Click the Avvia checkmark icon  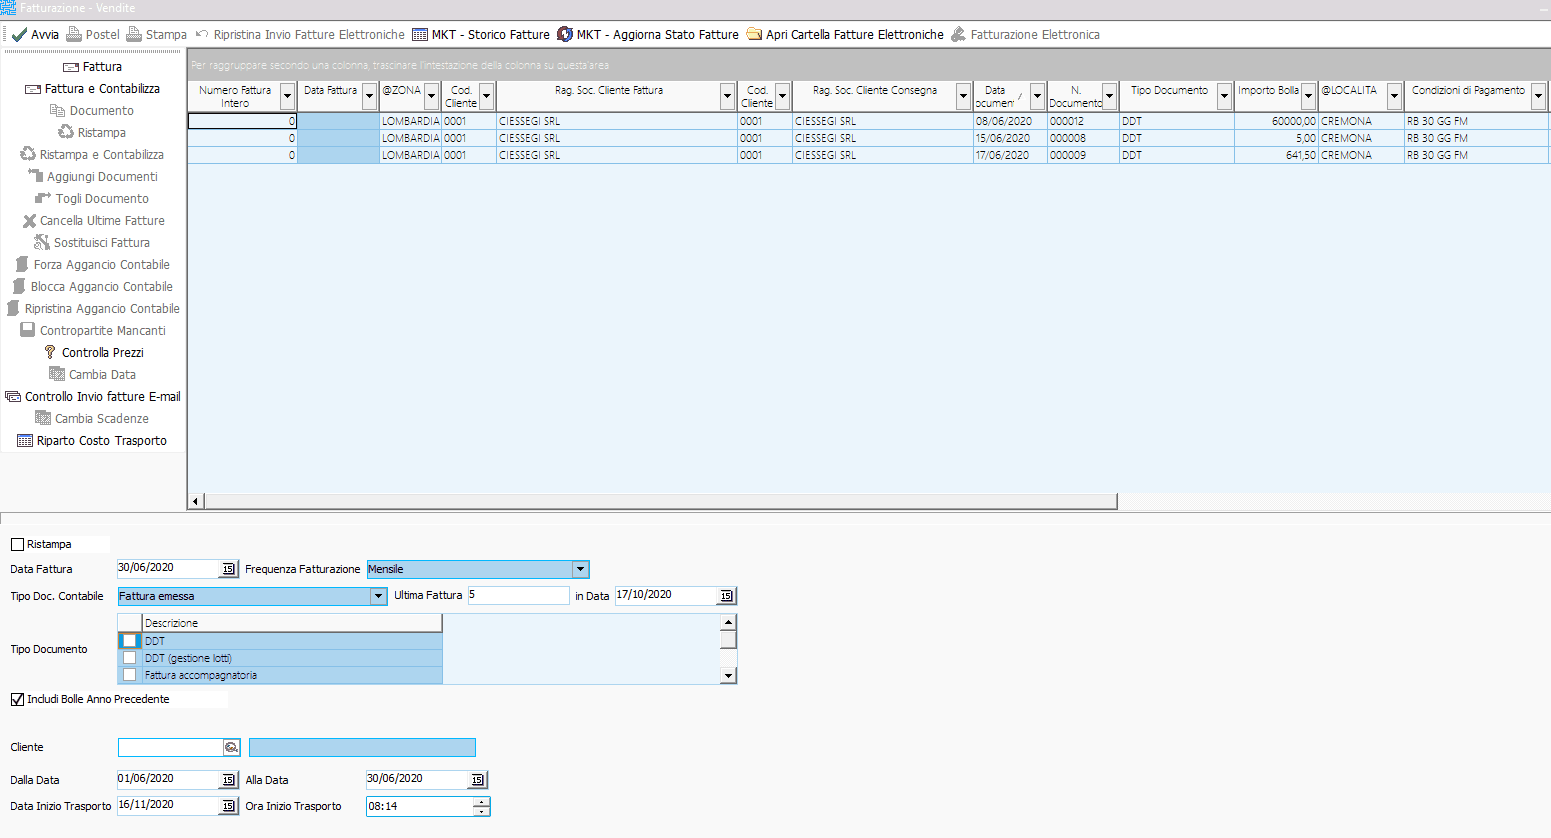(19, 34)
